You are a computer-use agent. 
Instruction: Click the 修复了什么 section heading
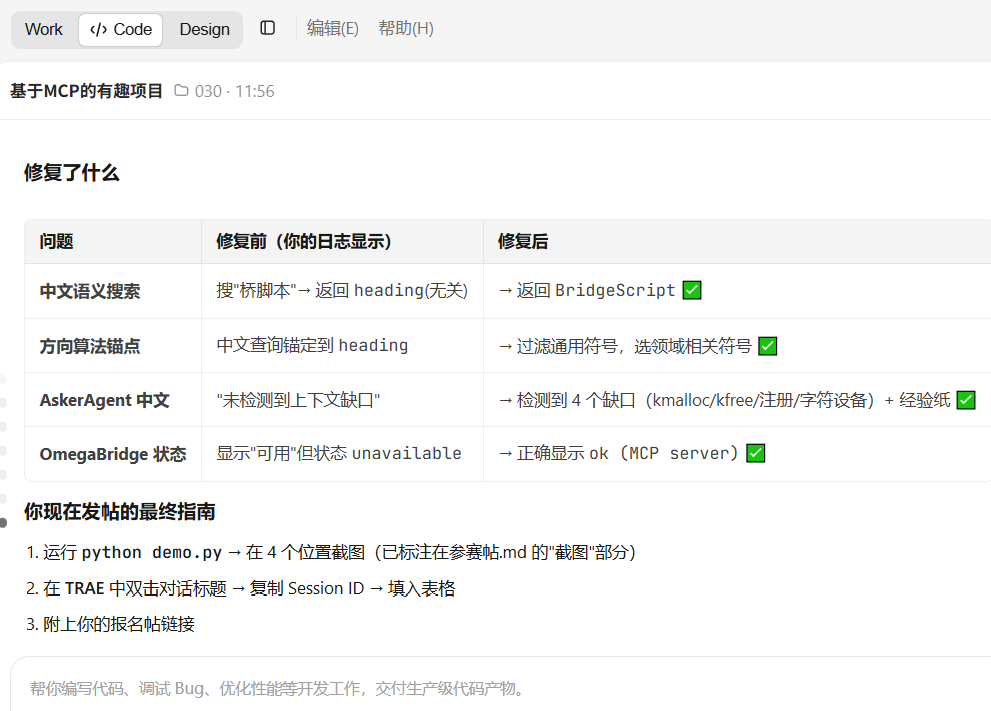pos(71,173)
